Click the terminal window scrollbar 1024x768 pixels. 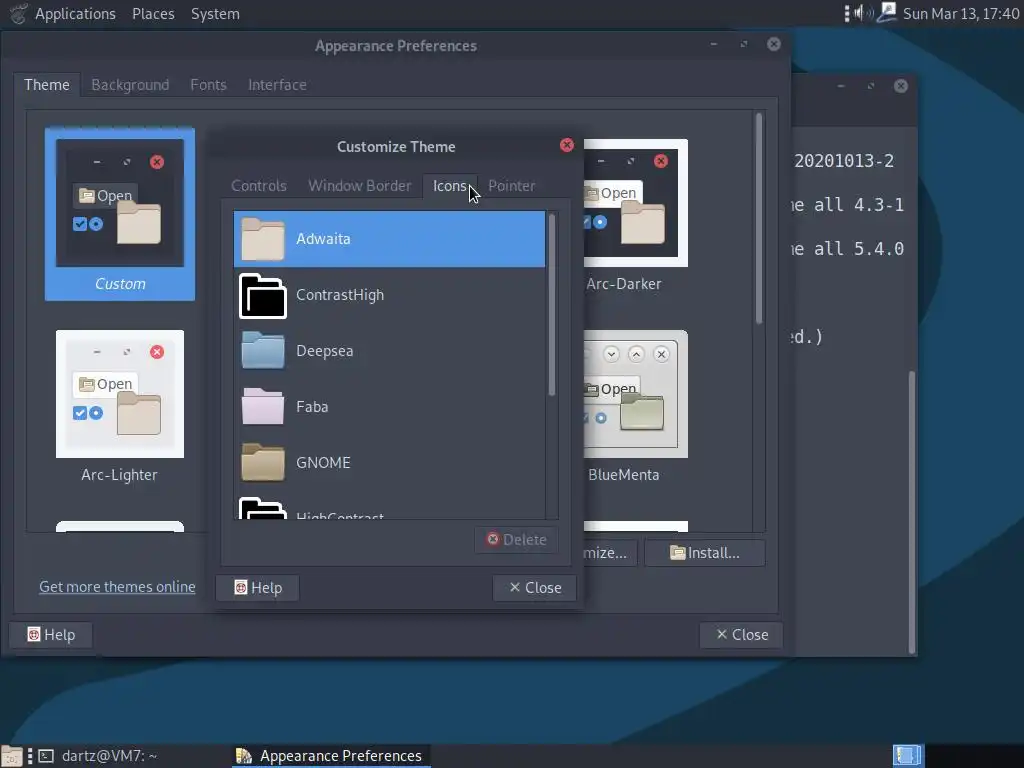point(912,513)
